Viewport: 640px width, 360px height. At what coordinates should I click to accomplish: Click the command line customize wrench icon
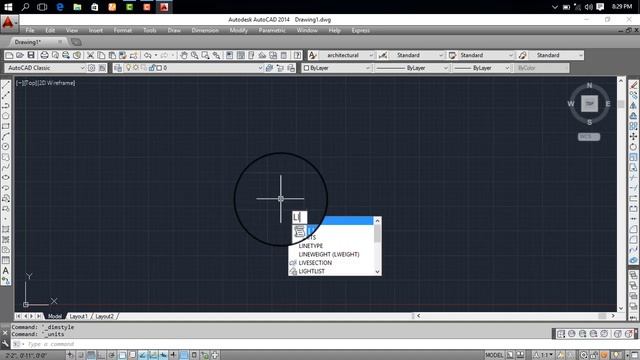pos(5,344)
